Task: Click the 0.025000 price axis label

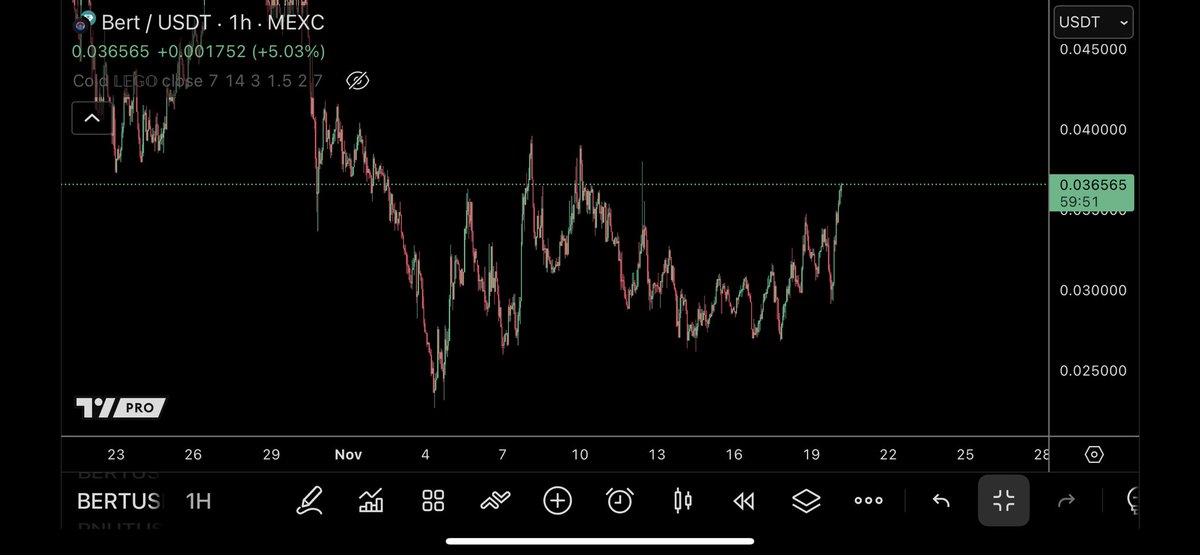Action: pos(1093,371)
